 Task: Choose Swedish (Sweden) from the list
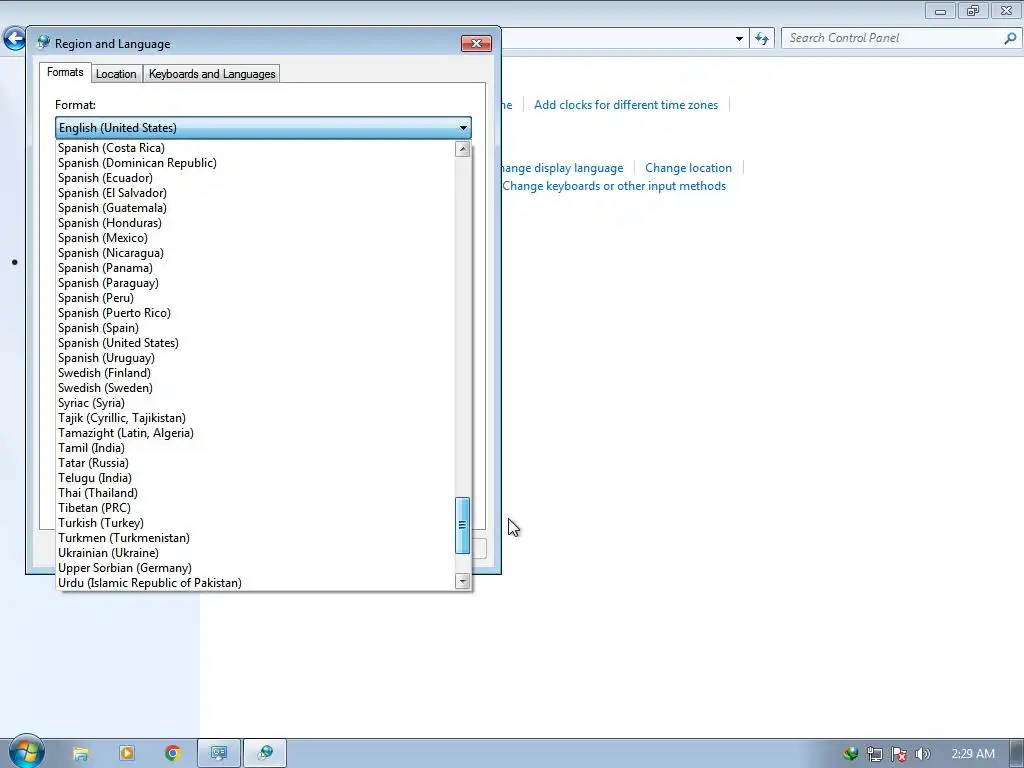click(x=255, y=389)
